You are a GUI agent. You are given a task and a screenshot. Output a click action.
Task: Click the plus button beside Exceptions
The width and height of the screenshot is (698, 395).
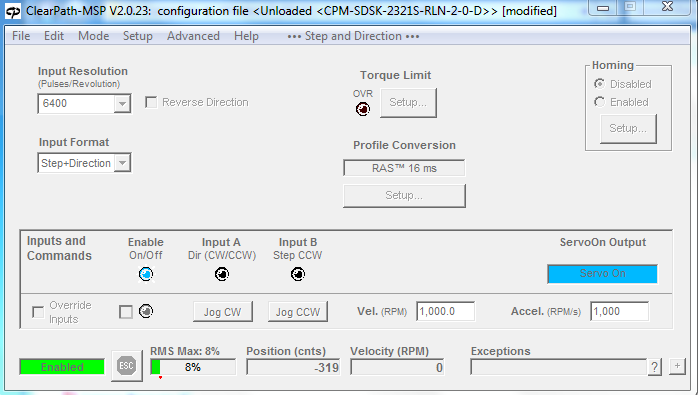tap(677, 366)
